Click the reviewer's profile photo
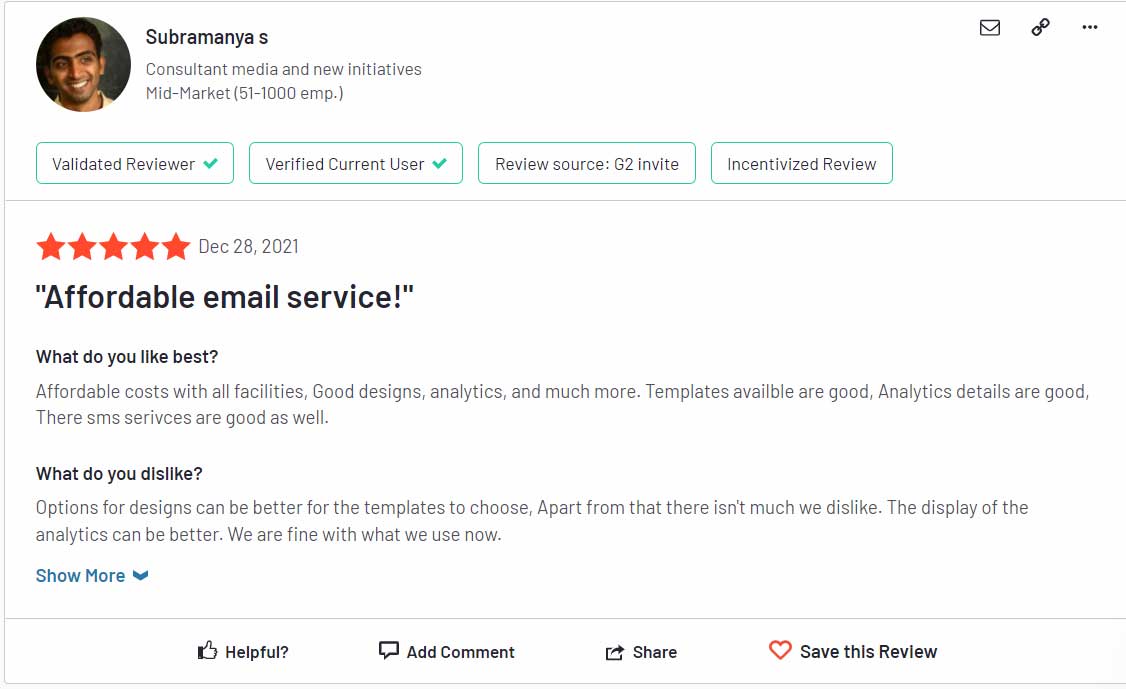The width and height of the screenshot is (1126, 689). [x=83, y=65]
